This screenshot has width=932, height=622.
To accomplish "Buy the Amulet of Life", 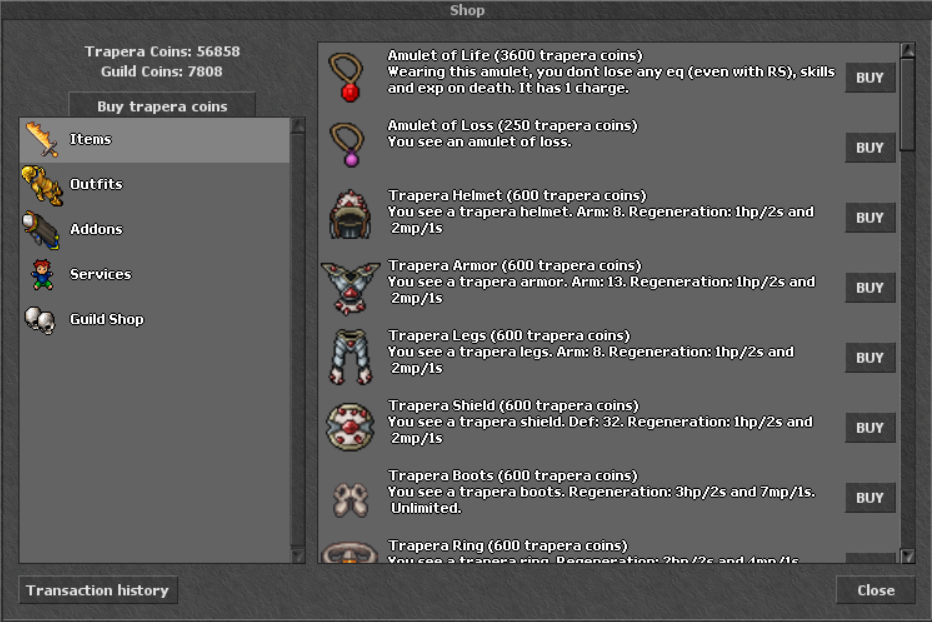I will point(870,78).
